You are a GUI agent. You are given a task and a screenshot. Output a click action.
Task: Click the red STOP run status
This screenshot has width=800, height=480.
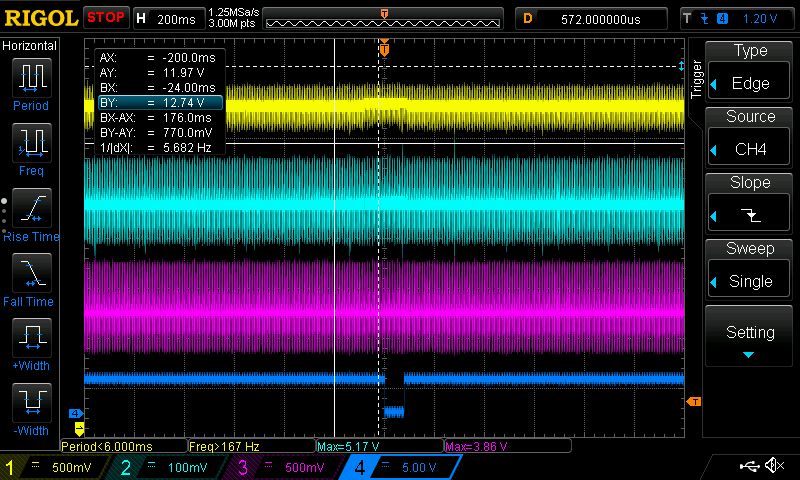106,18
